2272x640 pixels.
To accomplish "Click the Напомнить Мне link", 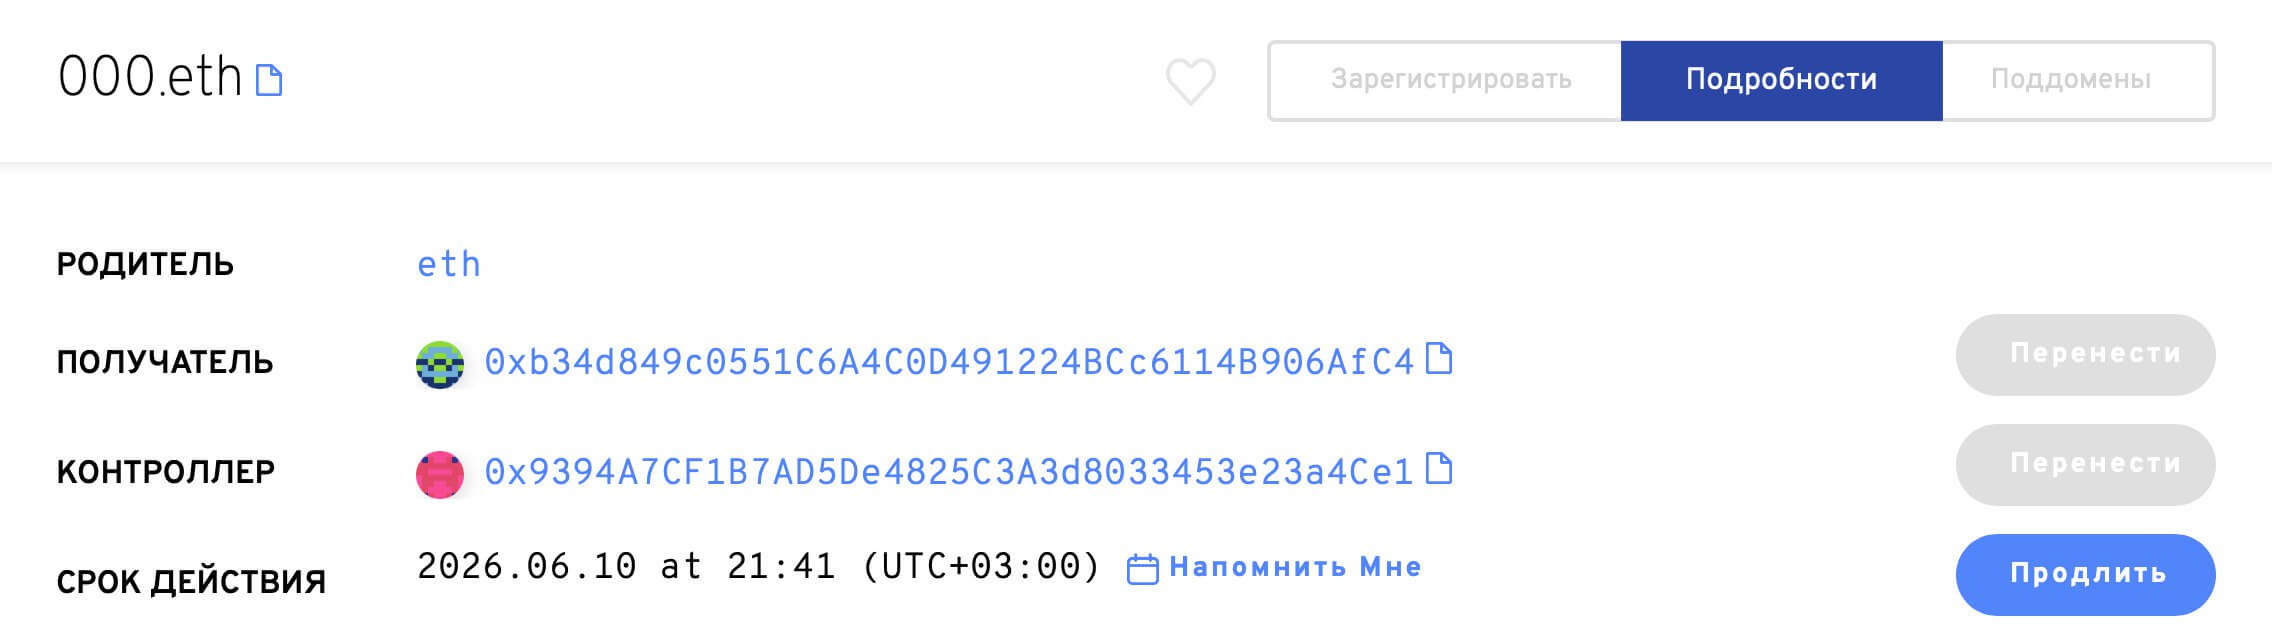I will coord(1295,567).
